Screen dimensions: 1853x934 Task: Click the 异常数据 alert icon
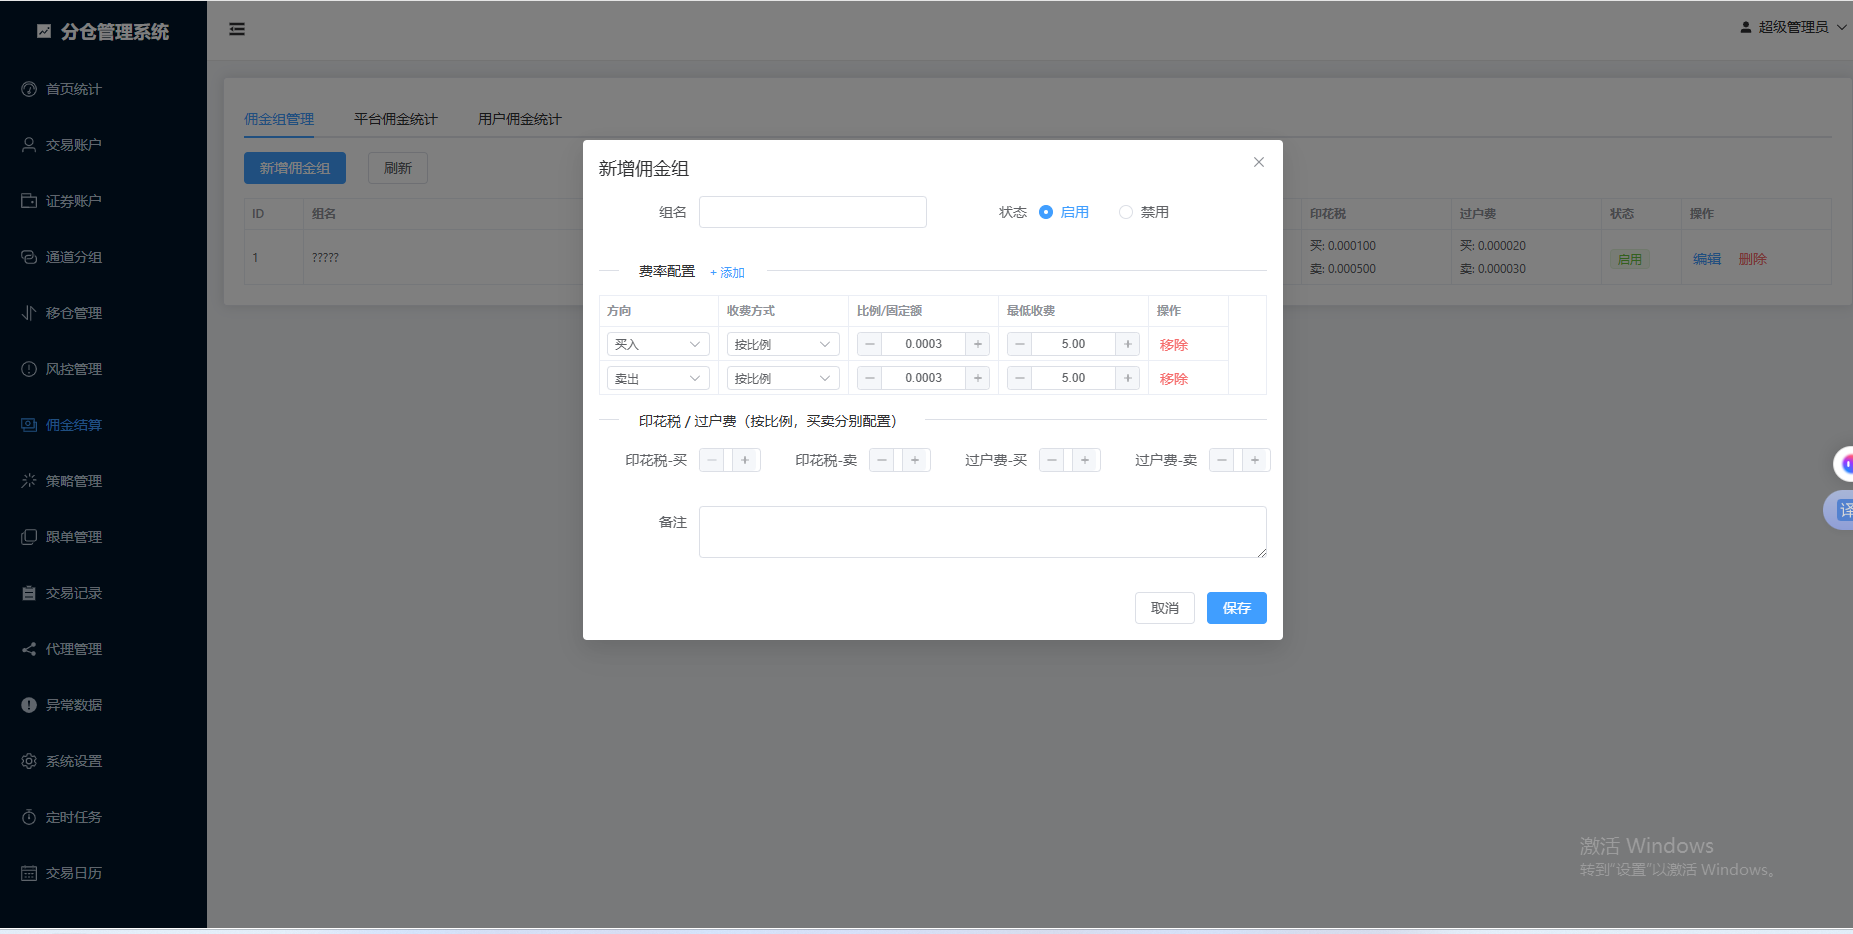point(29,705)
